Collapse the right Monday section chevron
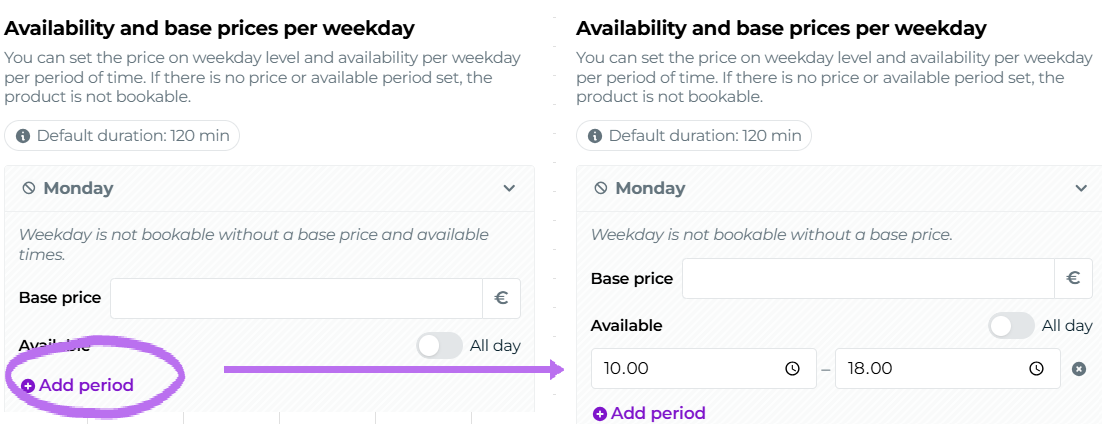 tap(1081, 188)
